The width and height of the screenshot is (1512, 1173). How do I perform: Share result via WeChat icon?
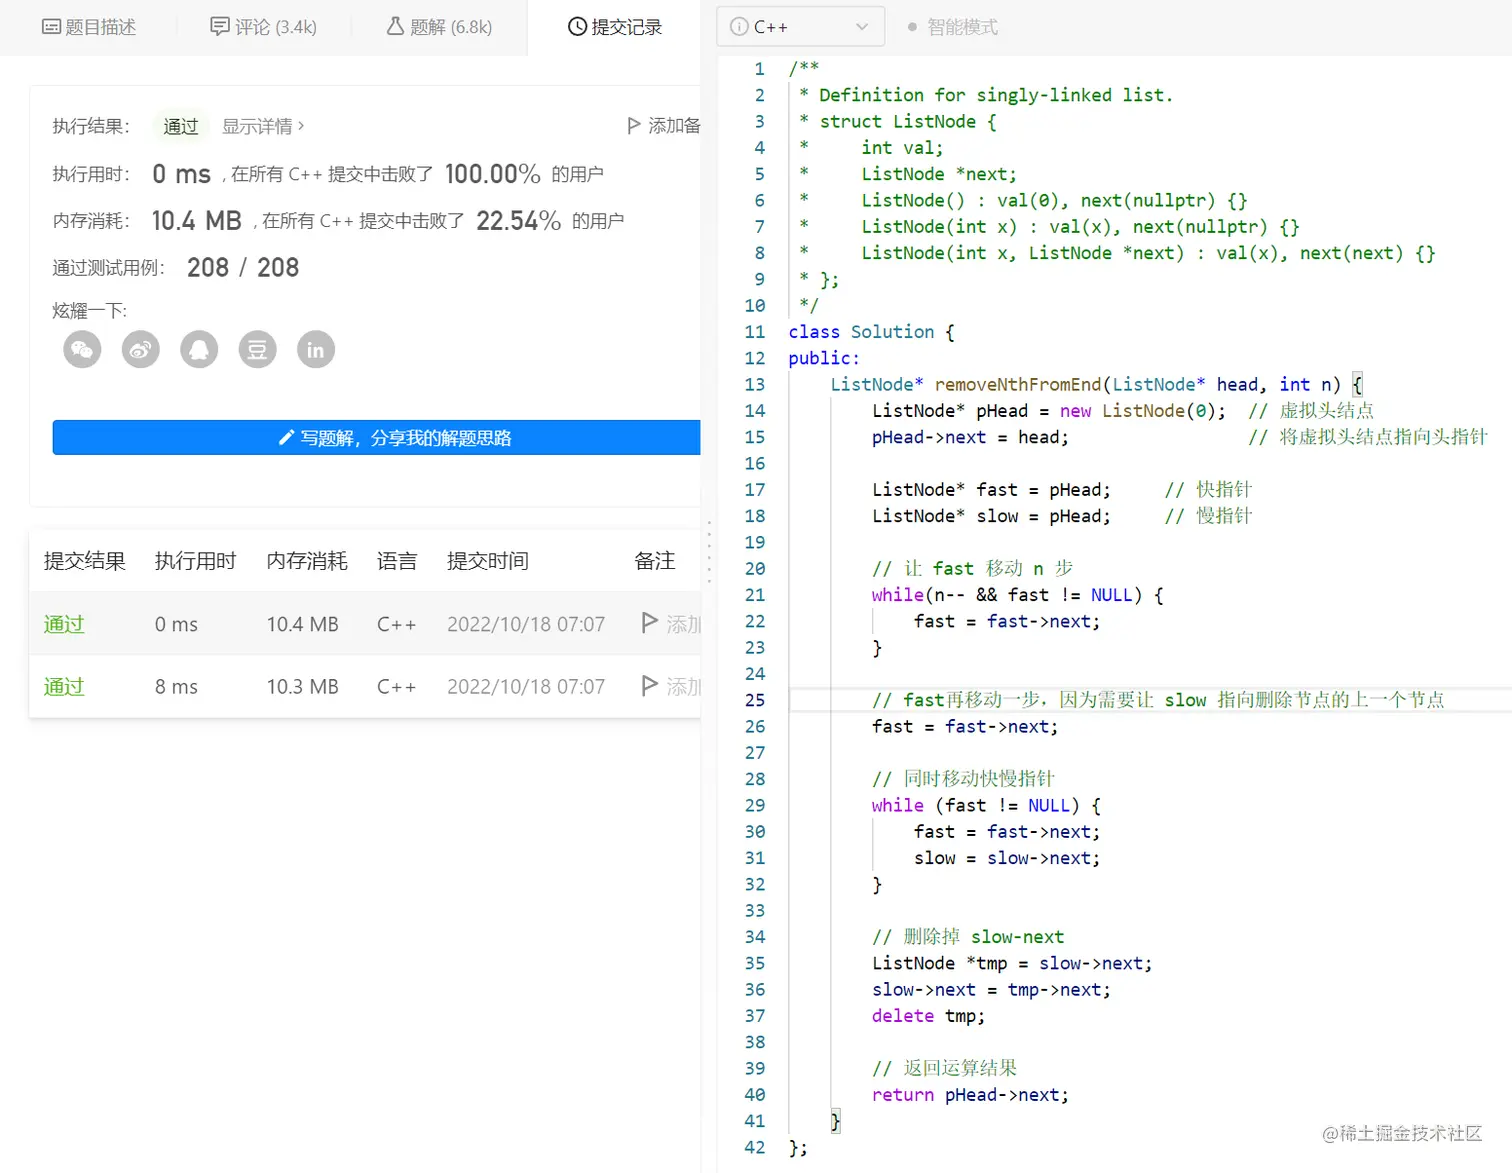(82, 350)
